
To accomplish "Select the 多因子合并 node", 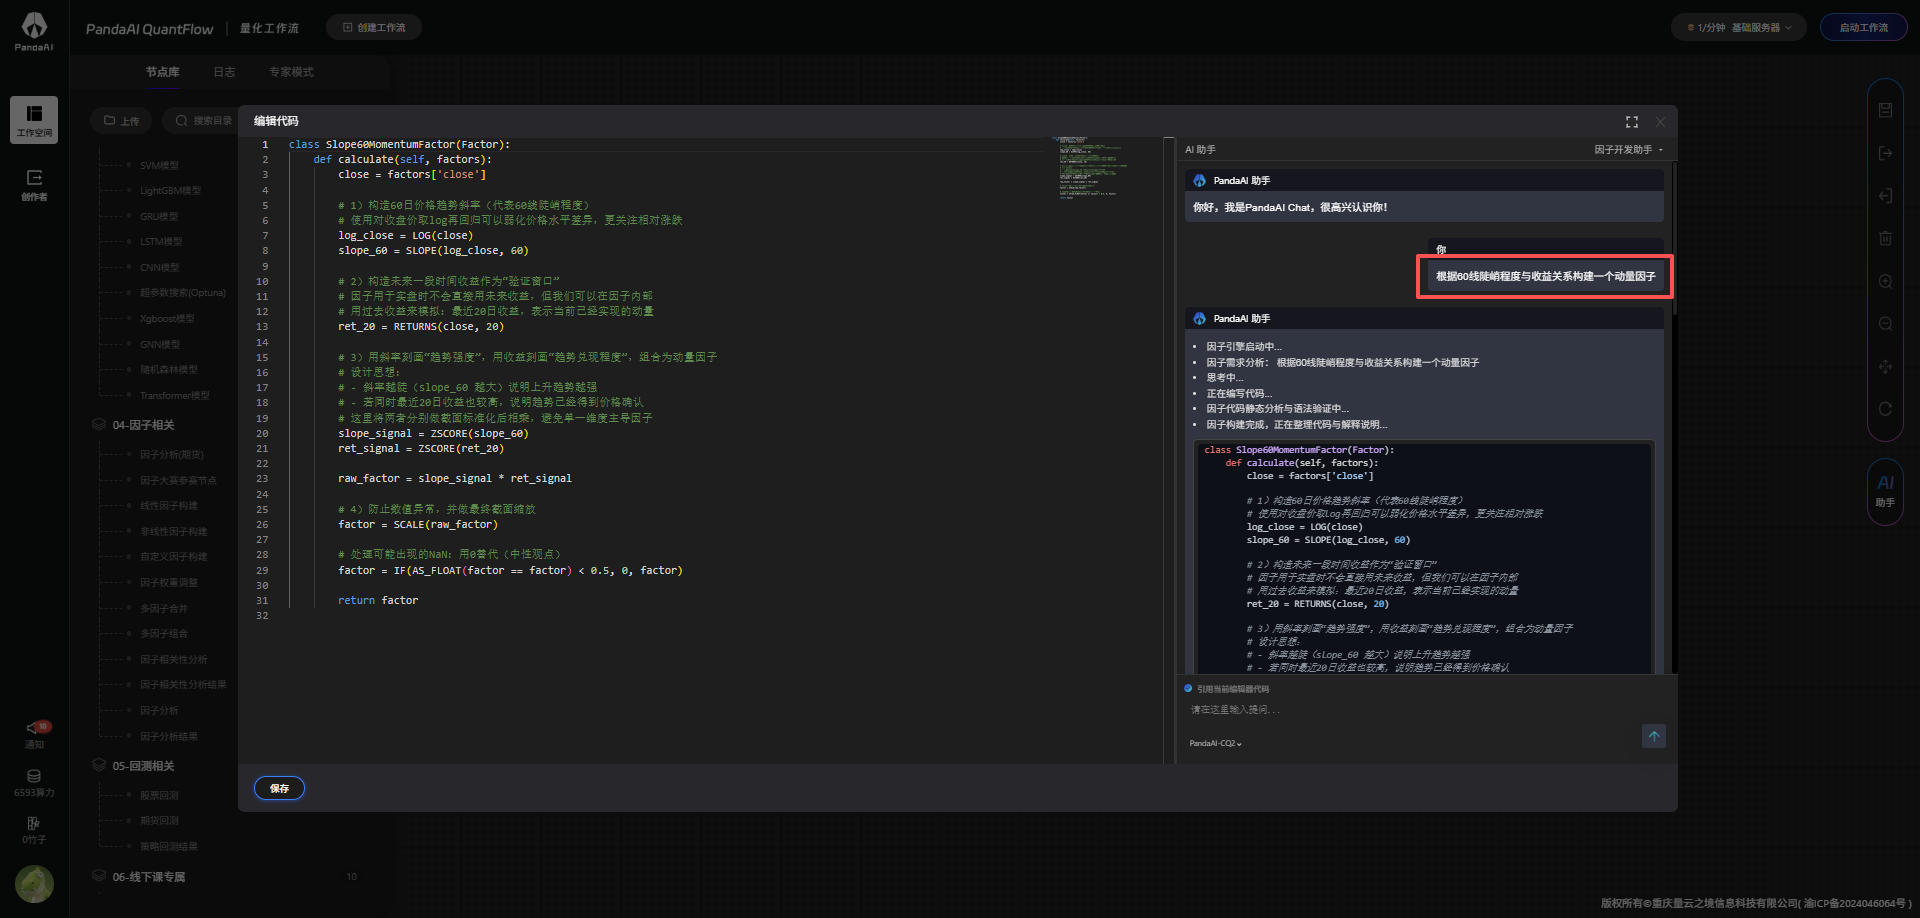I will click(x=164, y=609).
